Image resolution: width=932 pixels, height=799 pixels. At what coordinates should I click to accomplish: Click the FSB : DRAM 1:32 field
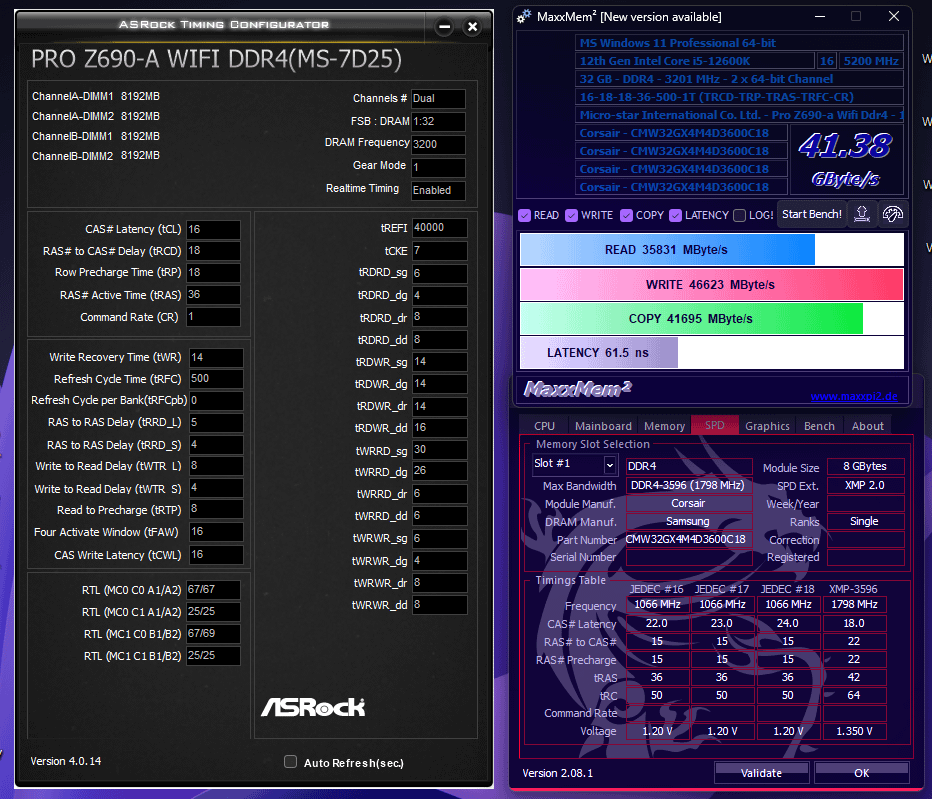pos(438,121)
